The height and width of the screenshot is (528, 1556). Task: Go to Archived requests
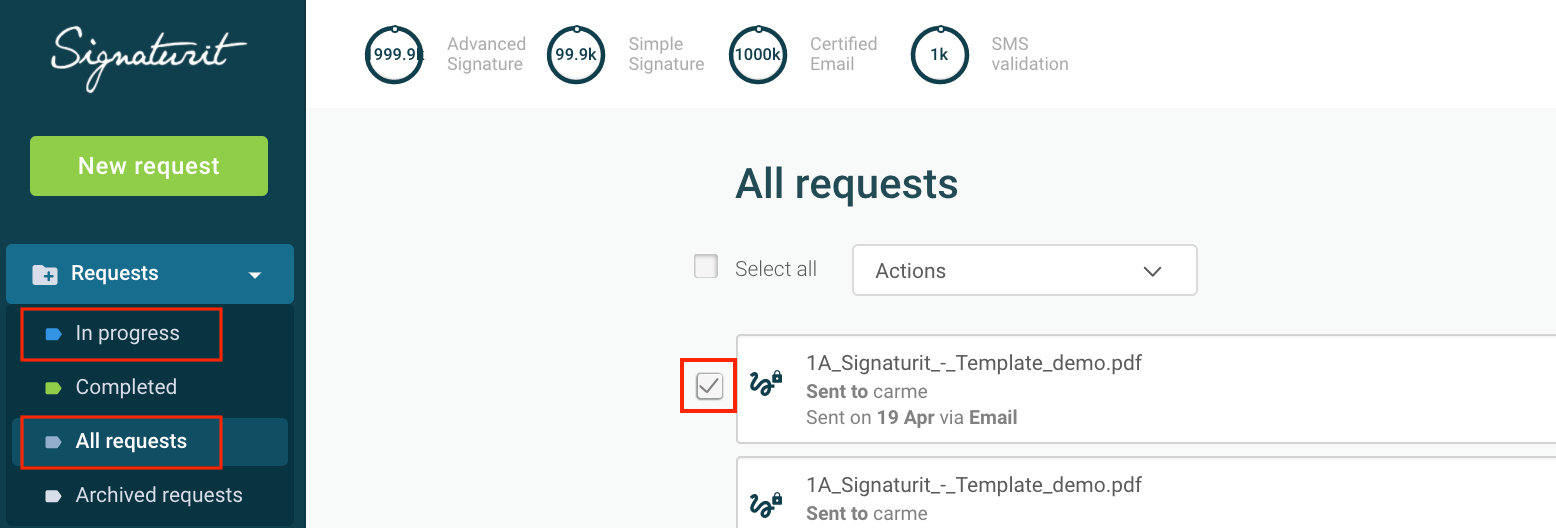159,495
